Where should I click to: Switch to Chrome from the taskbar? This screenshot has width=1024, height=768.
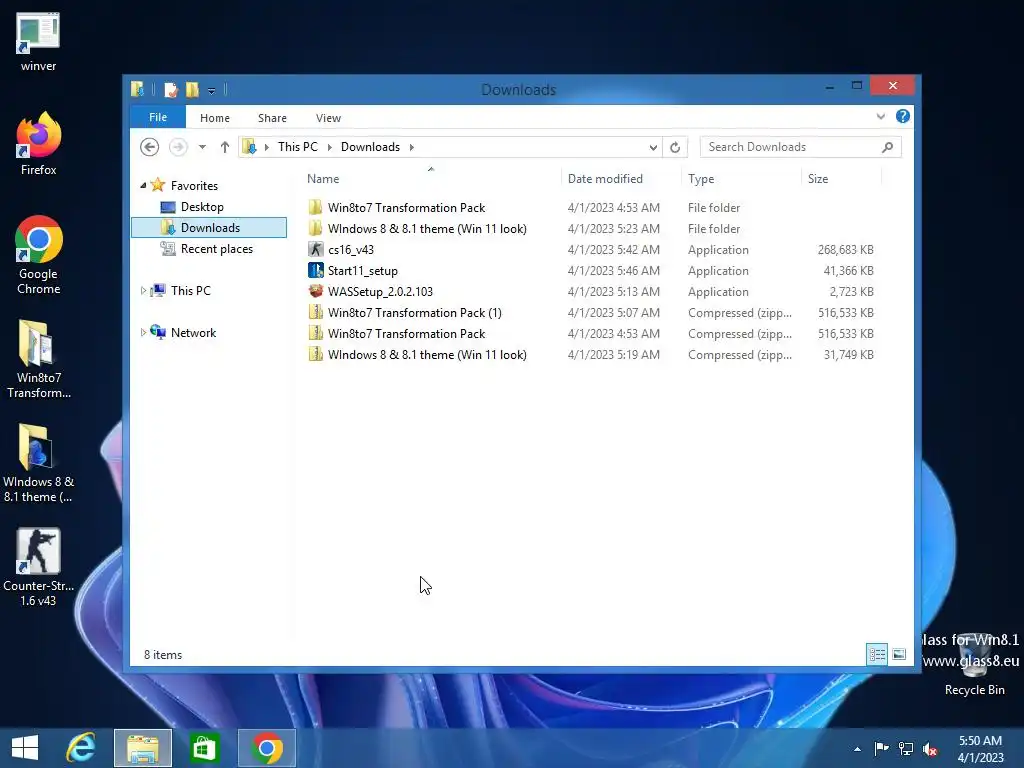(x=266, y=748)
